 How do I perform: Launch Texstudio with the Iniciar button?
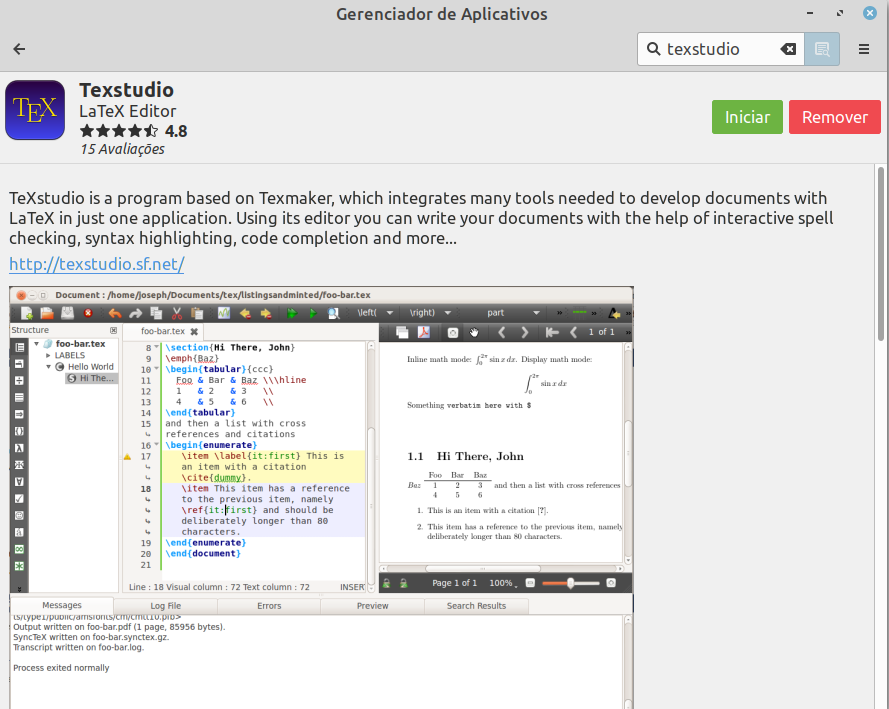coord(747,117)
